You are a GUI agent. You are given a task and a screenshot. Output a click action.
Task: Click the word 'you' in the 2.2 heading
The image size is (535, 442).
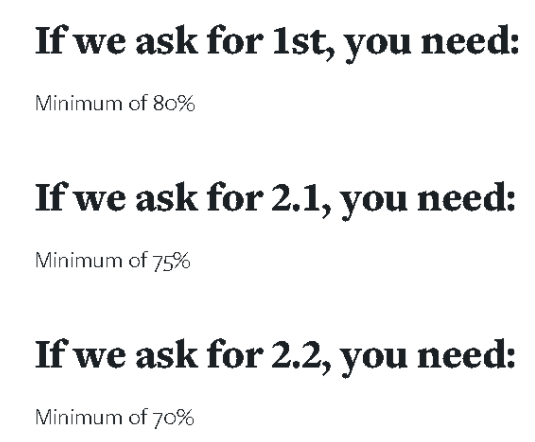pos(374,360)
